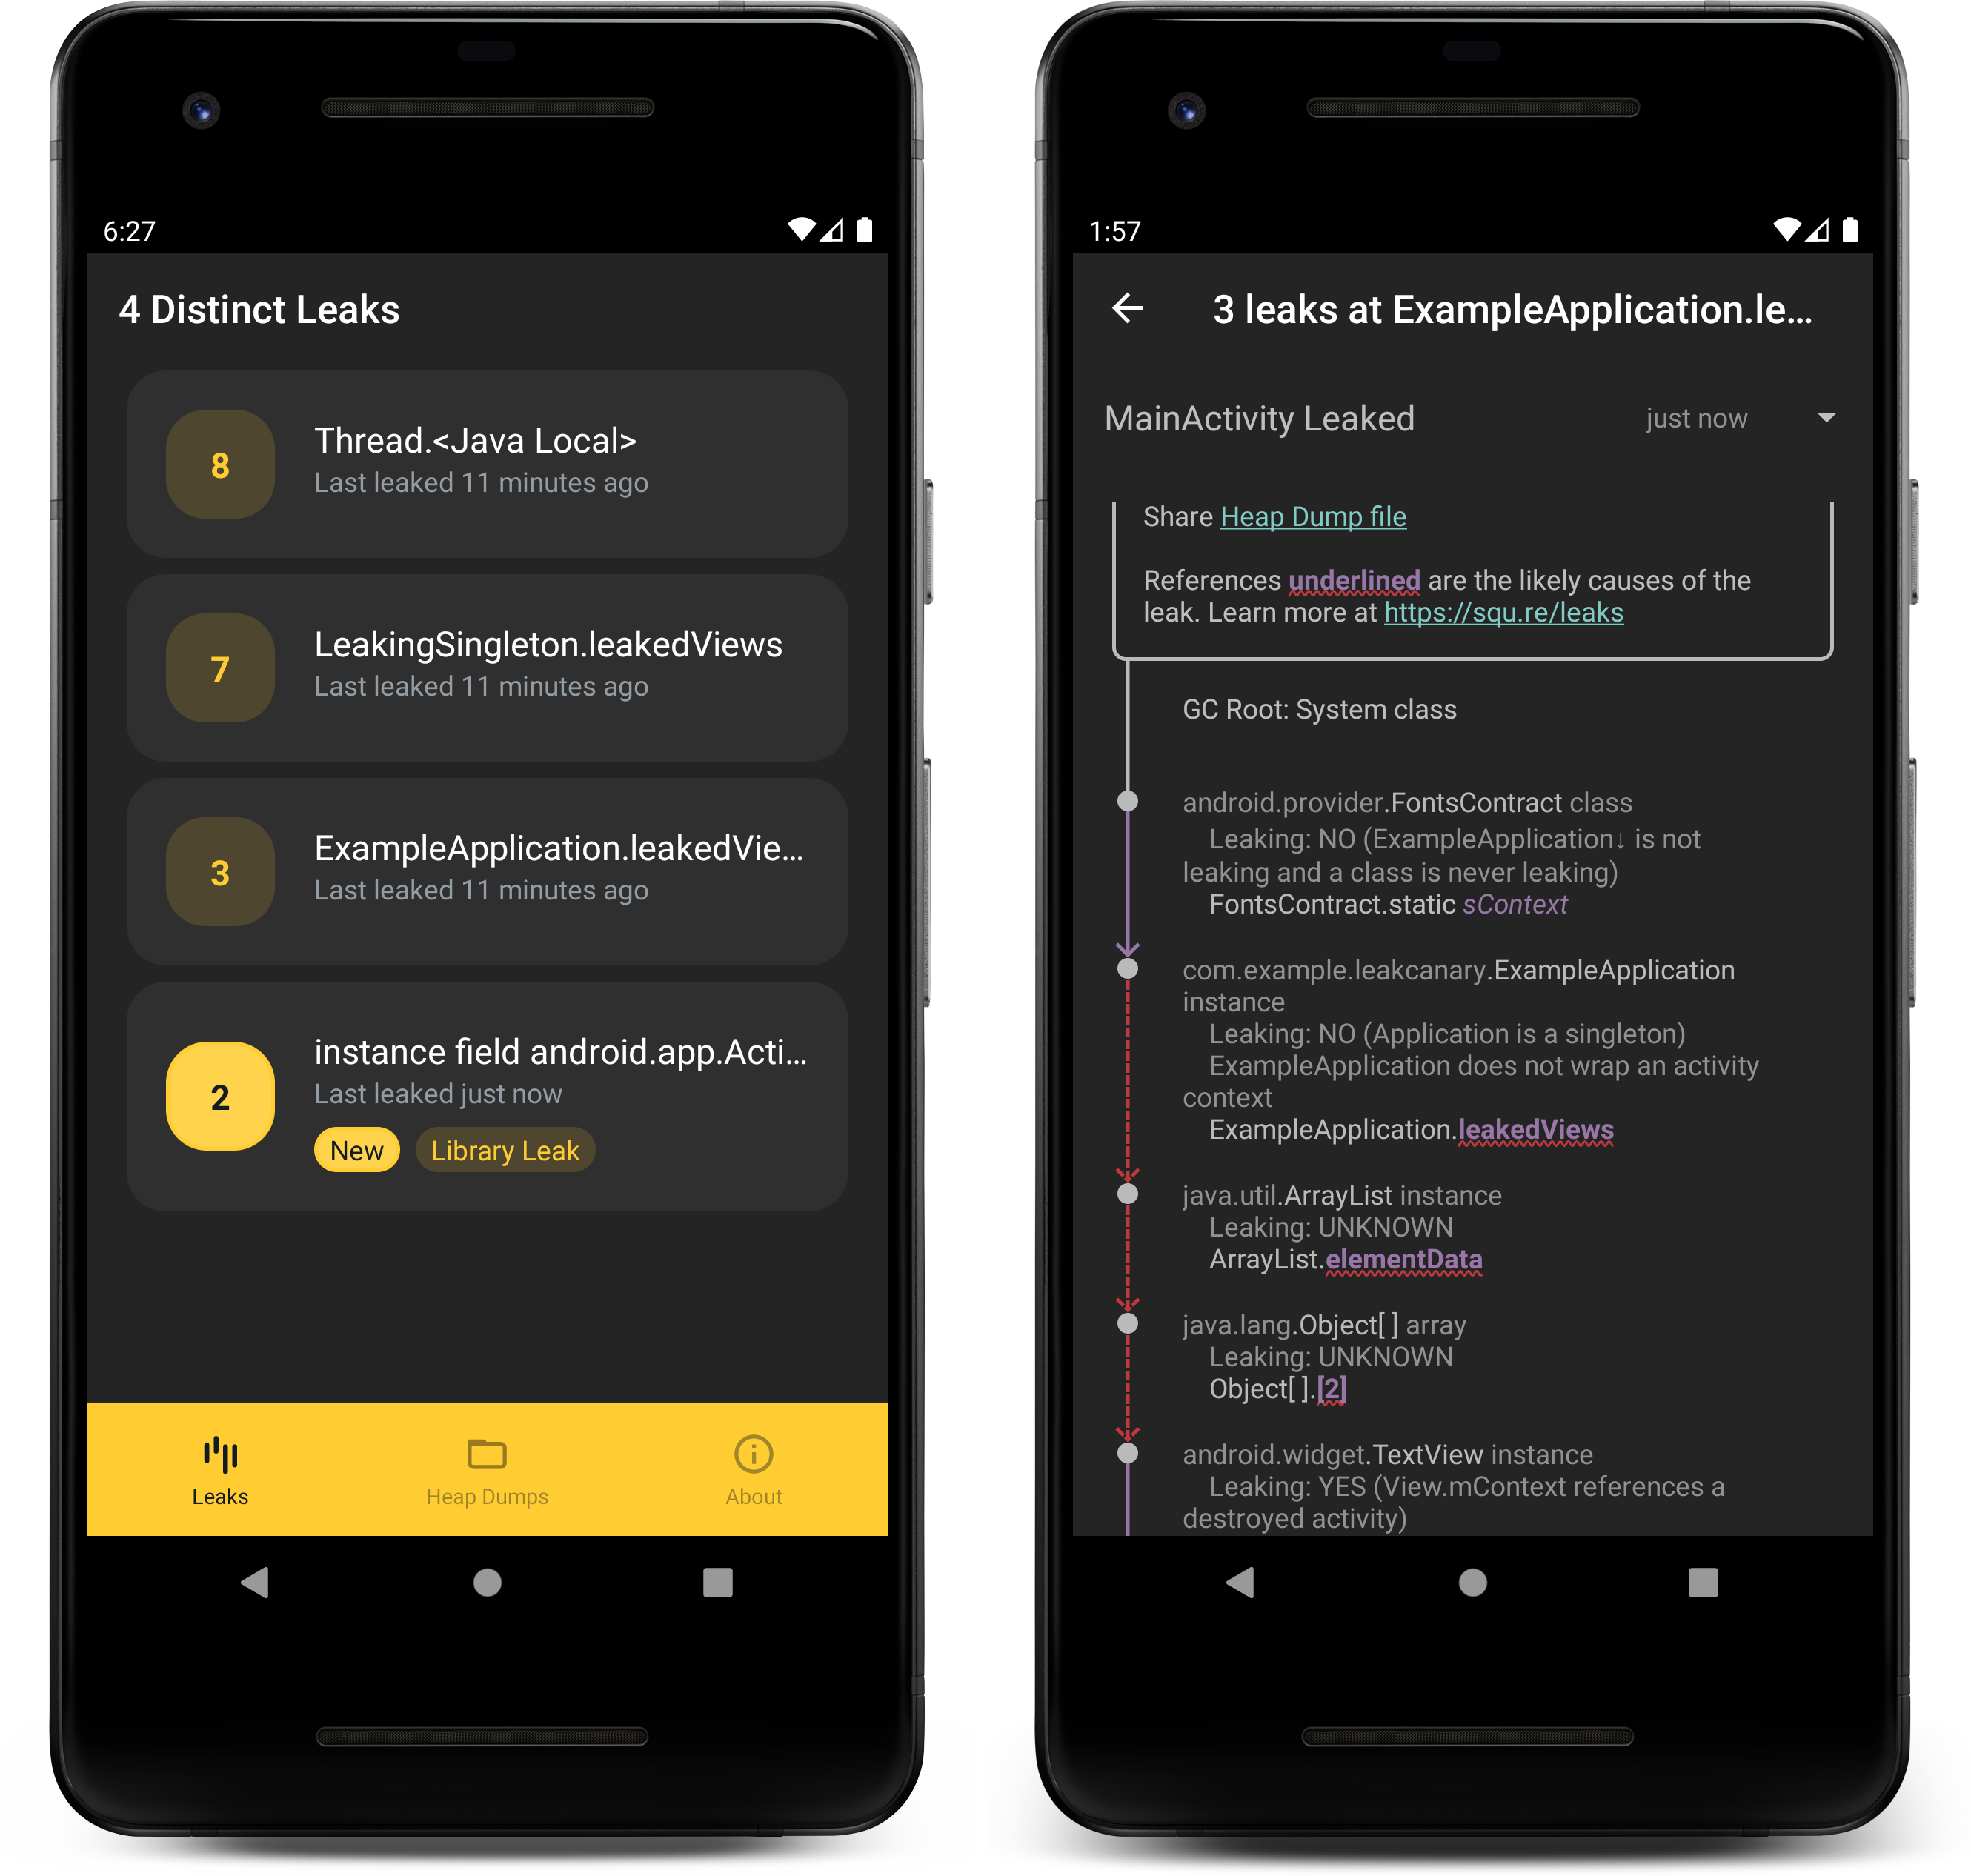
Task: Scroll leak trace reference list
Action: click(1480, 1054)
